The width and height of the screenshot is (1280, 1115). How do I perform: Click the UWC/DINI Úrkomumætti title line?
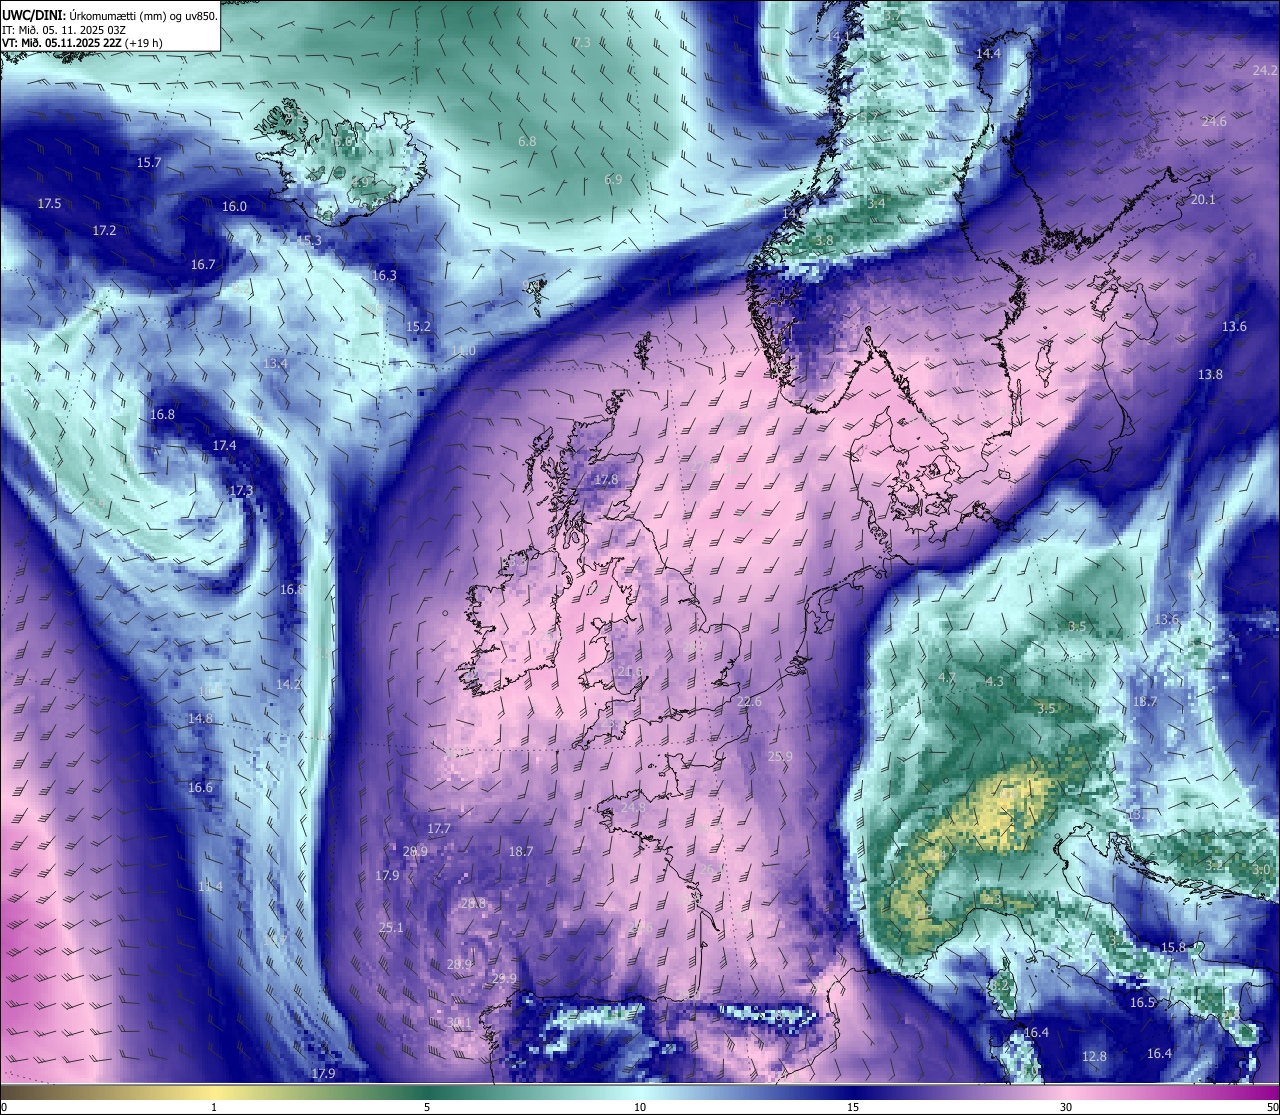pyautogui.click(x=110, y=17)
